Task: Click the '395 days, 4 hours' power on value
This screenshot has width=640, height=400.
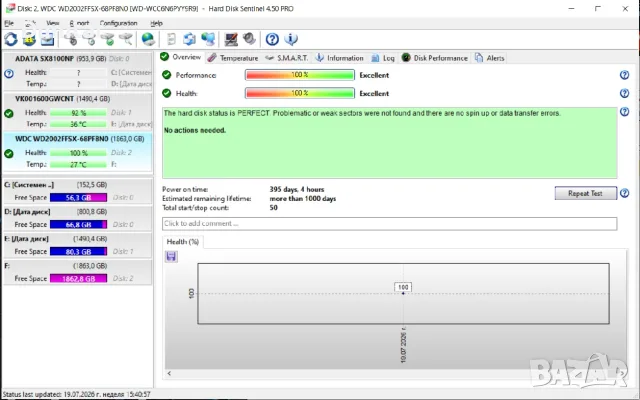Action: [297, 189]
